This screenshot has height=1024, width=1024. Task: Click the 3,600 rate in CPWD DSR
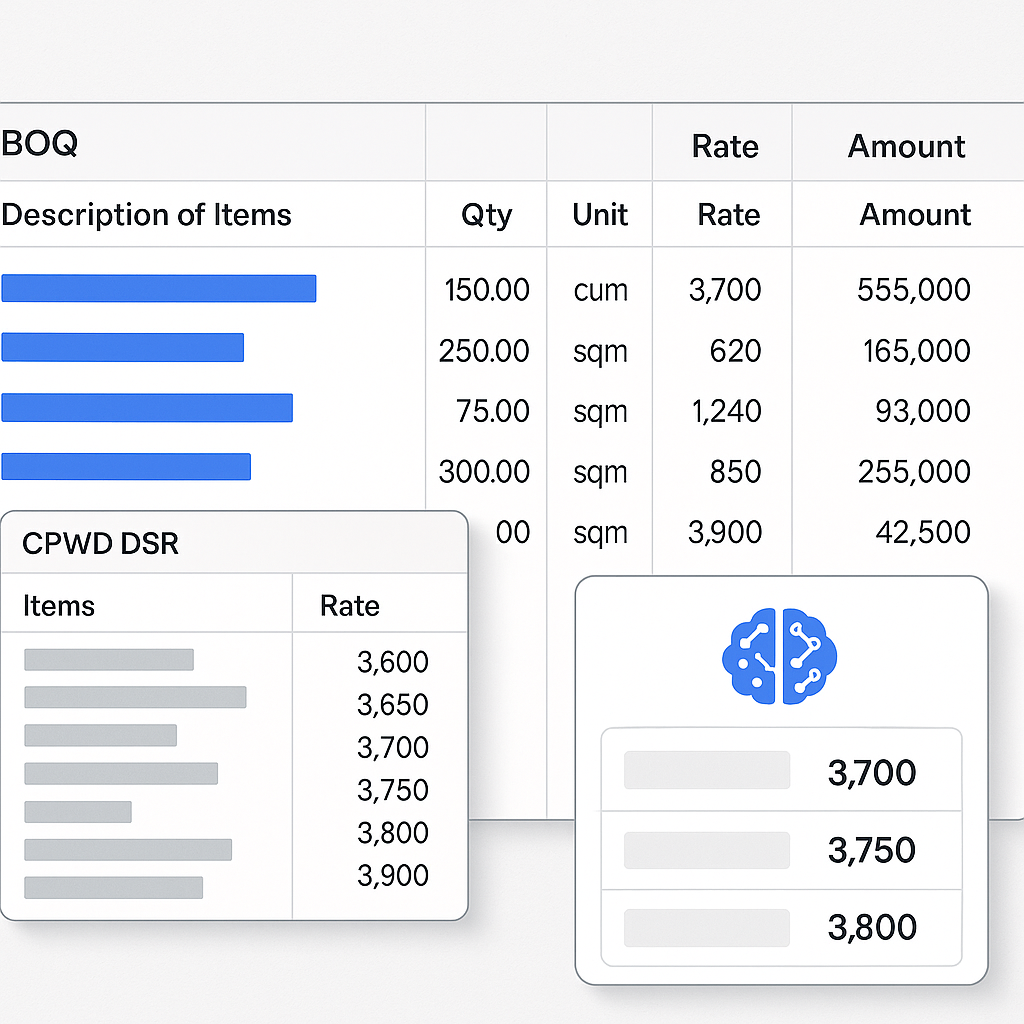(x=392, y=662)
